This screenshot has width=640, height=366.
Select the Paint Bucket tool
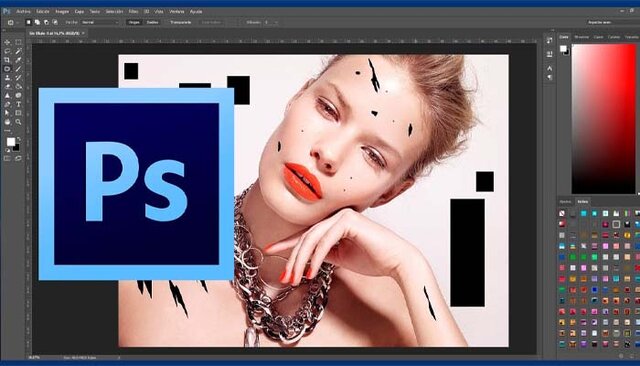[18, 87]
